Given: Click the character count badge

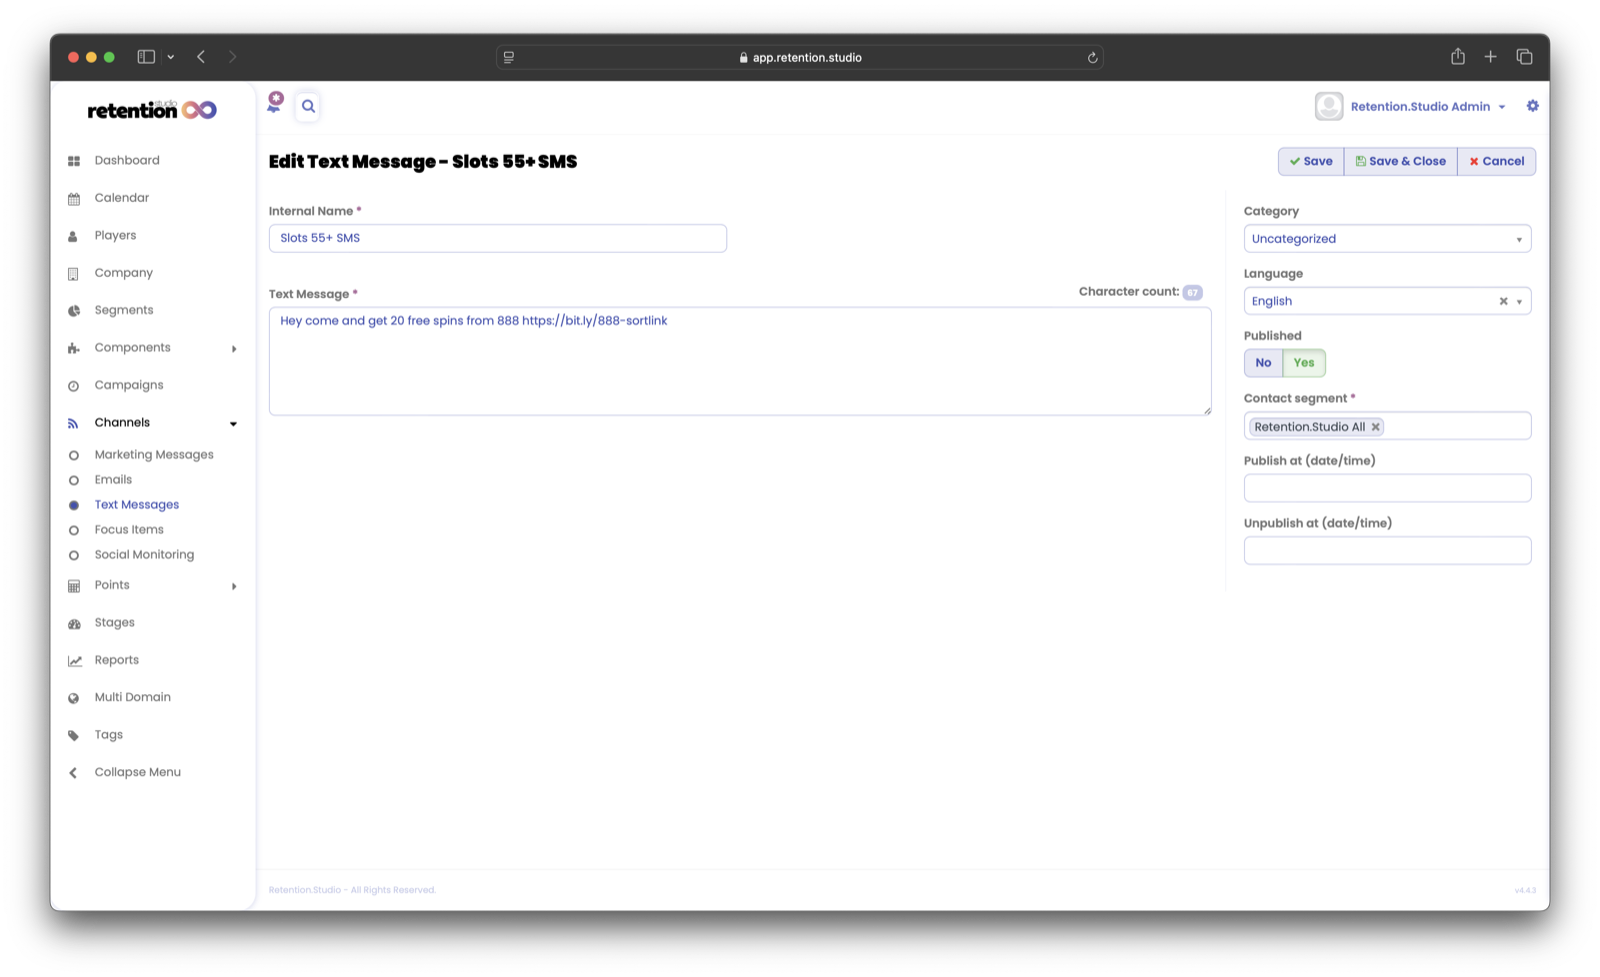Looking at the screenshot, I should [1192, 293].
